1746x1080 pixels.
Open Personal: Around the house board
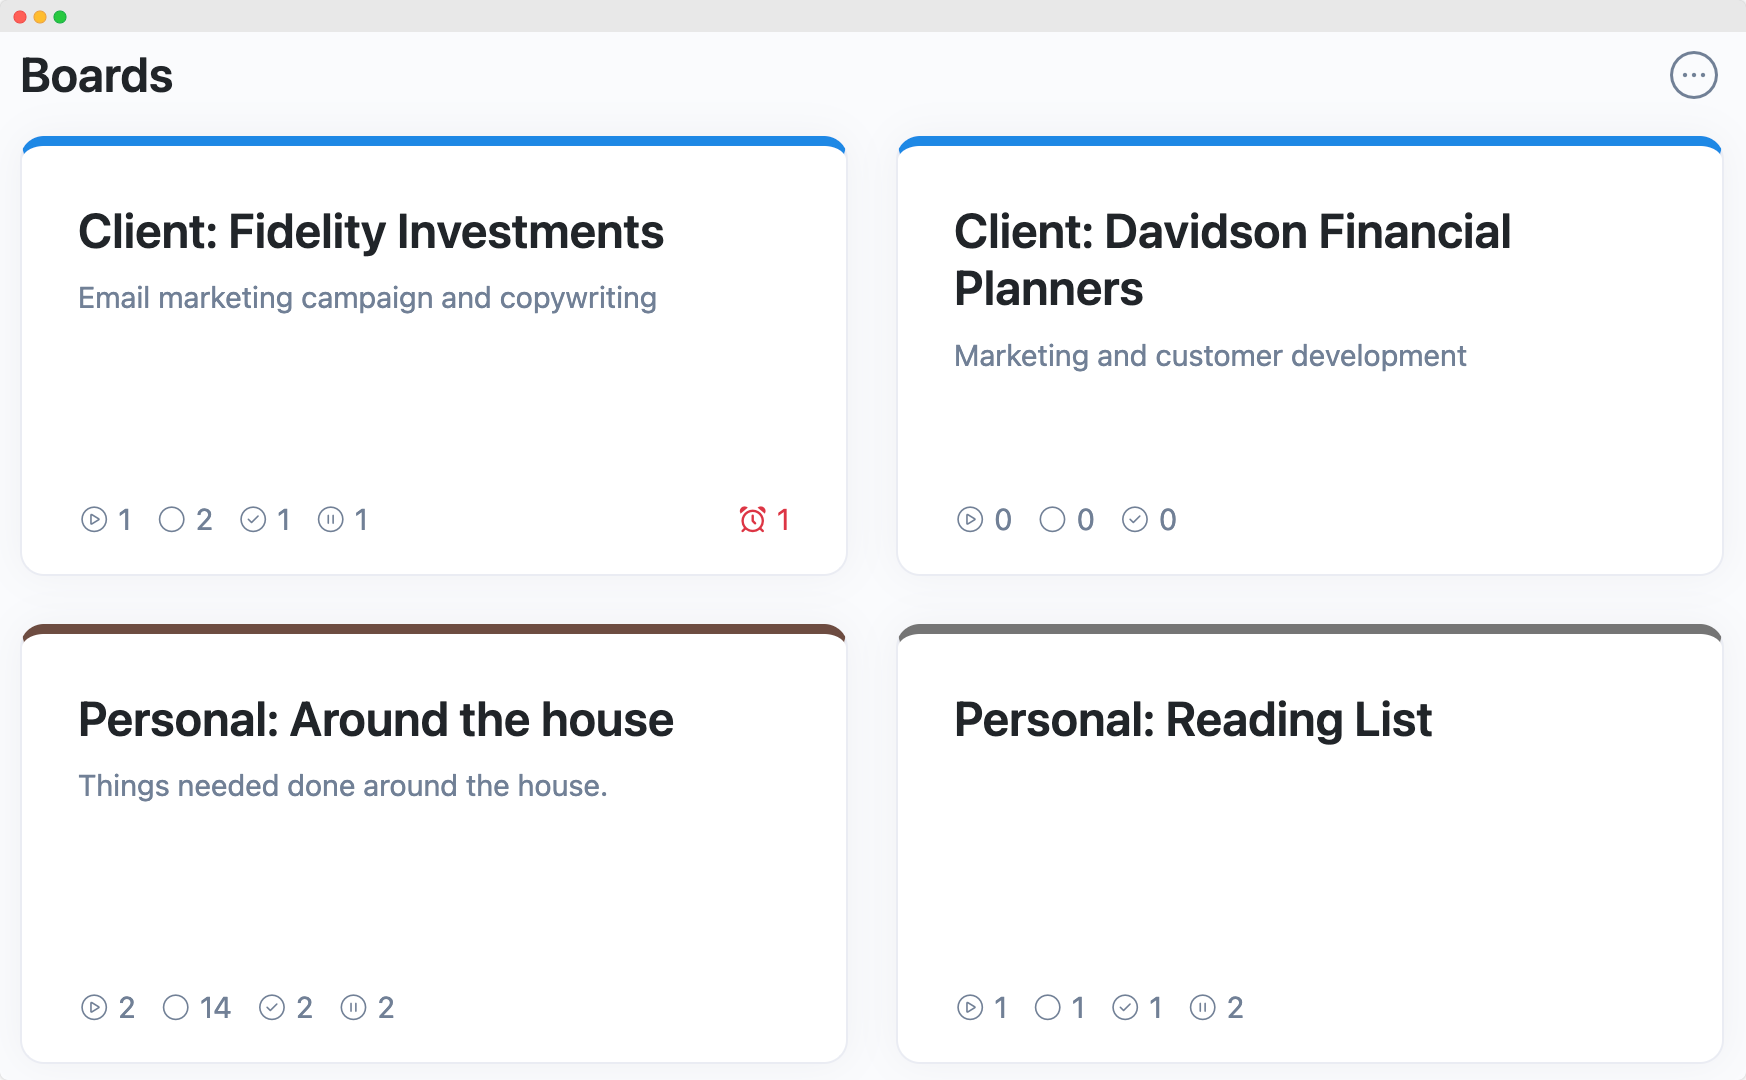(376, 720)
